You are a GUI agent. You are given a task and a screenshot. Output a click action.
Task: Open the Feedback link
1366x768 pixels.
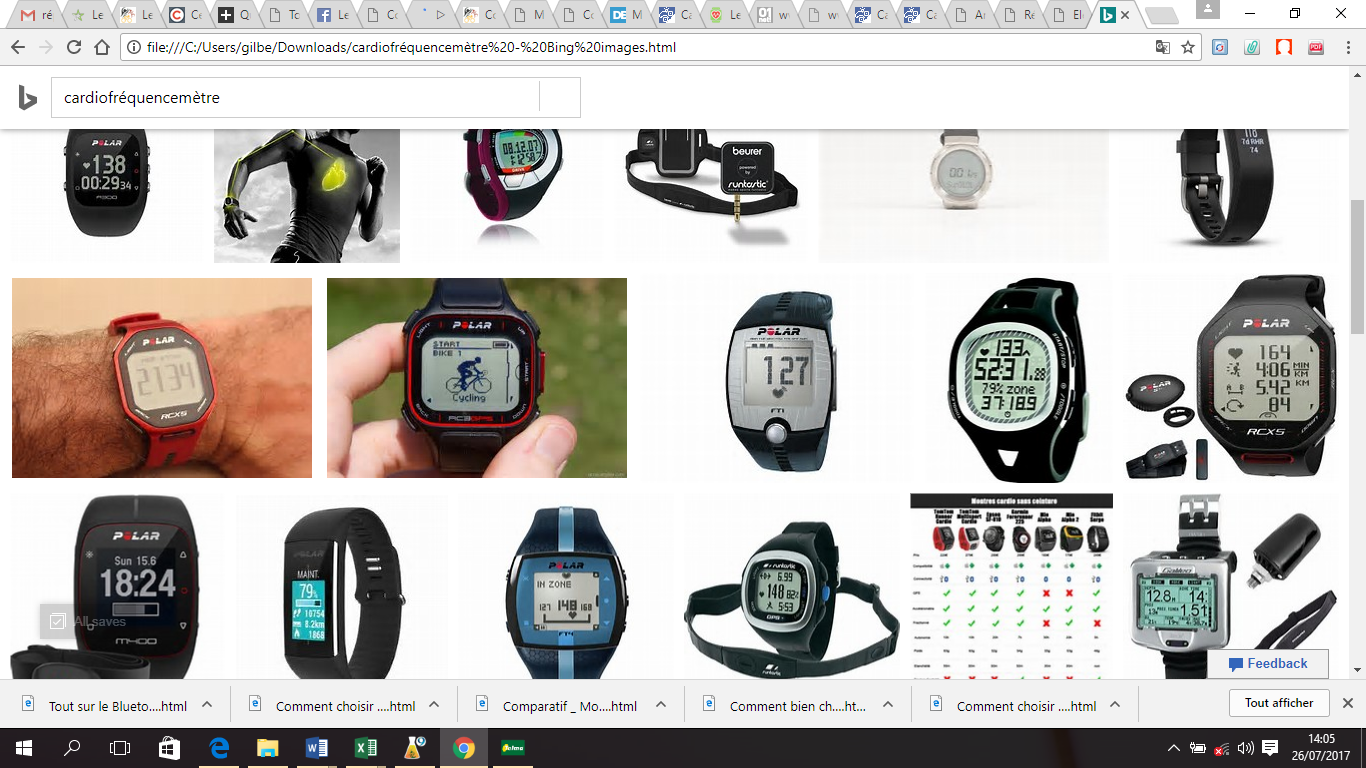[x=1267, y=664]
